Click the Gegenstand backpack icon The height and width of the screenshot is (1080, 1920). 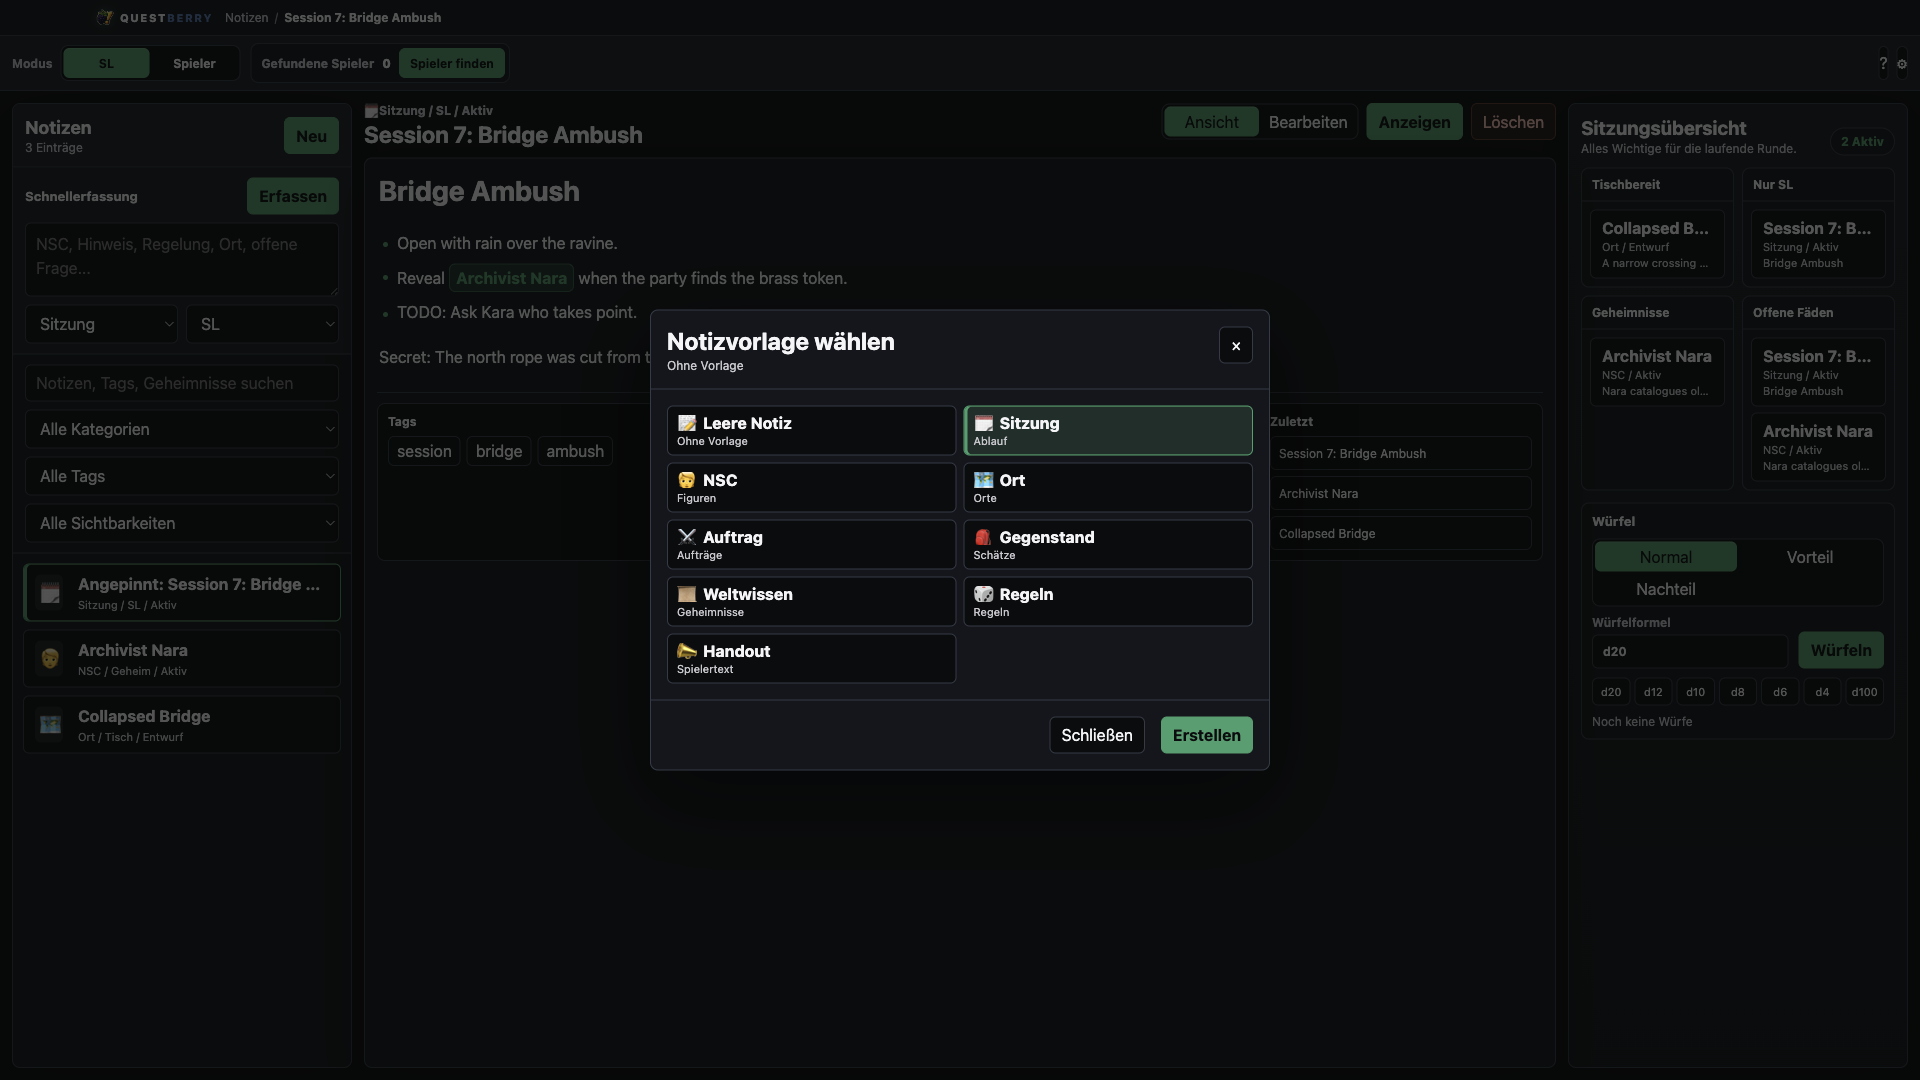coord(984,537)
